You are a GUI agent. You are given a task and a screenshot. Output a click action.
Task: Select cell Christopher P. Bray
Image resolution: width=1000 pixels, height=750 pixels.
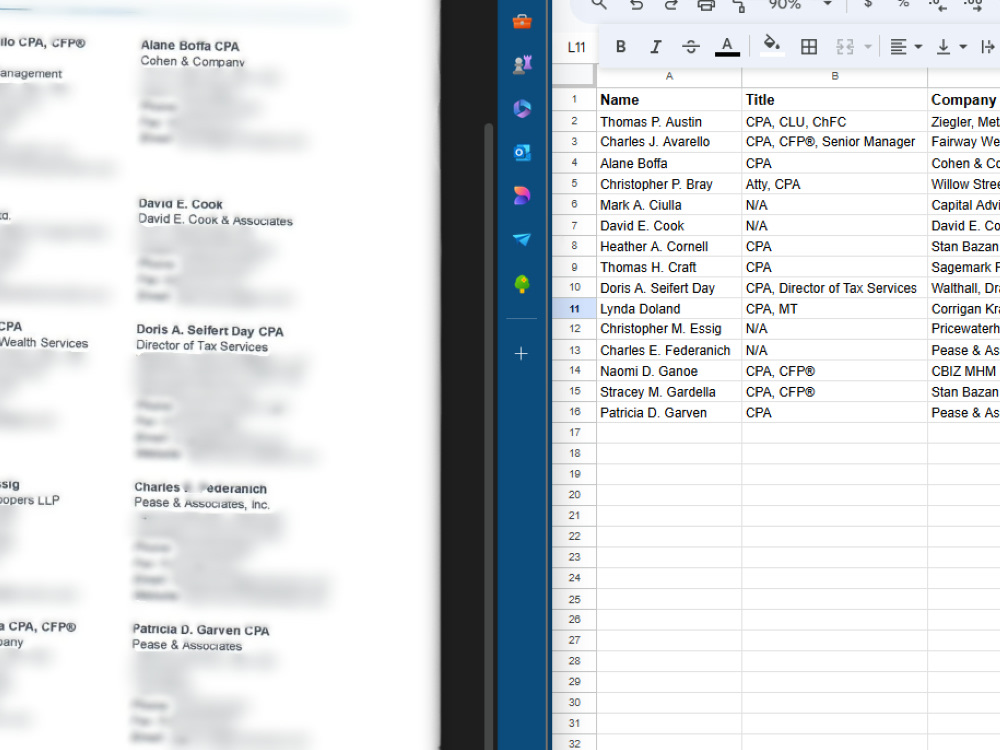(x=669, y=184)
